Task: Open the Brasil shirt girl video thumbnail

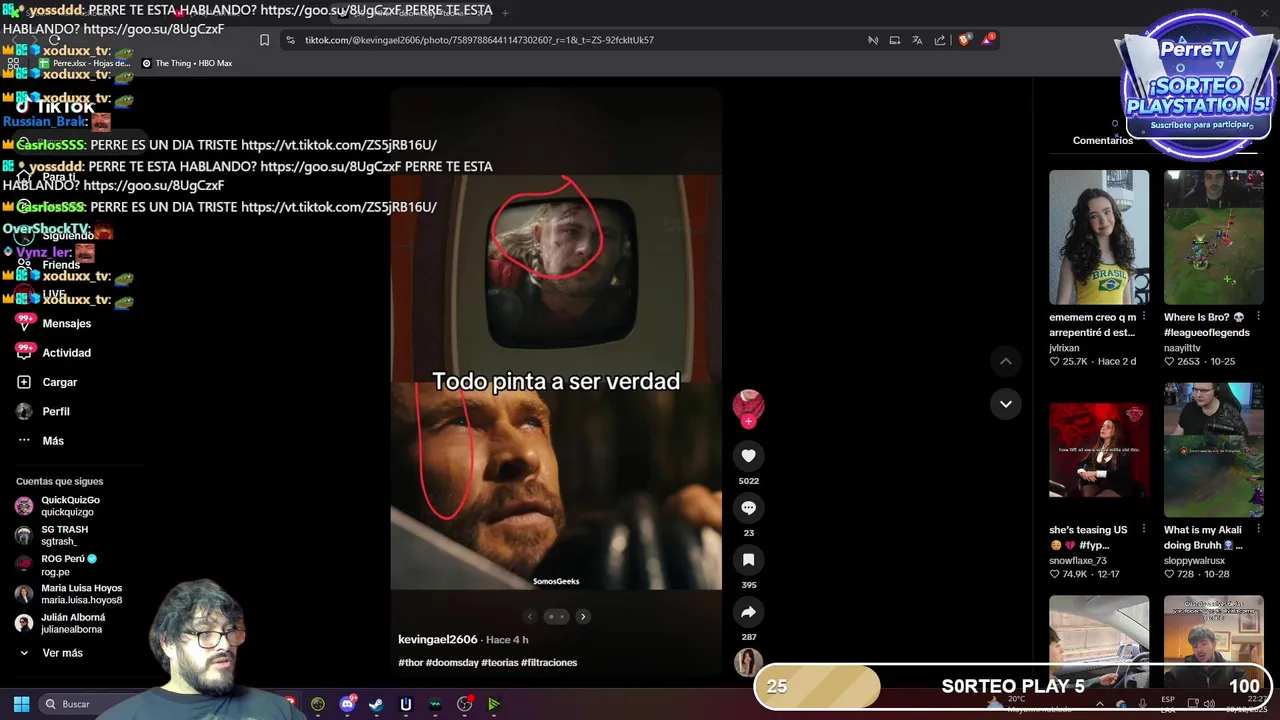Action: (1099, 237)
